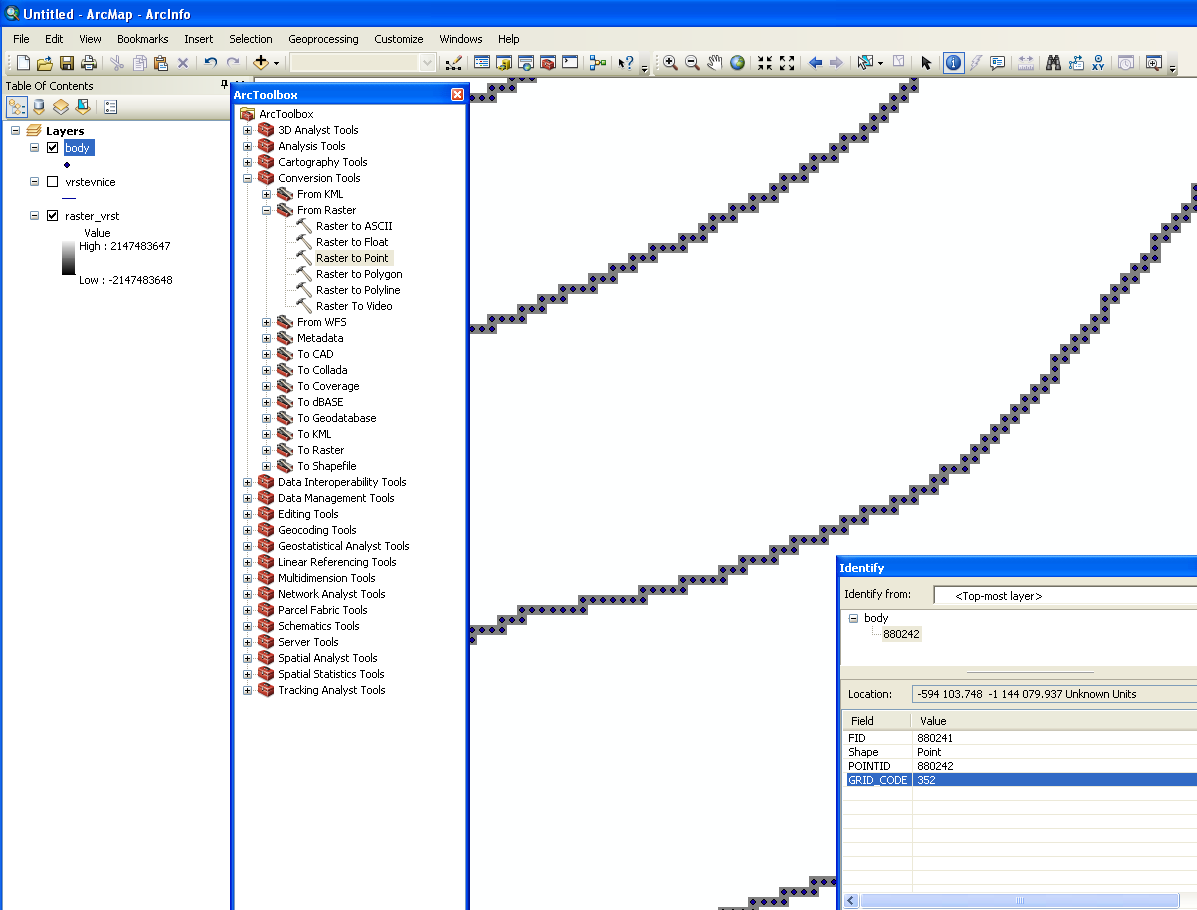Collapse the Conversion Tools toolbox
Screen dimensions: 1197x910
247,179
